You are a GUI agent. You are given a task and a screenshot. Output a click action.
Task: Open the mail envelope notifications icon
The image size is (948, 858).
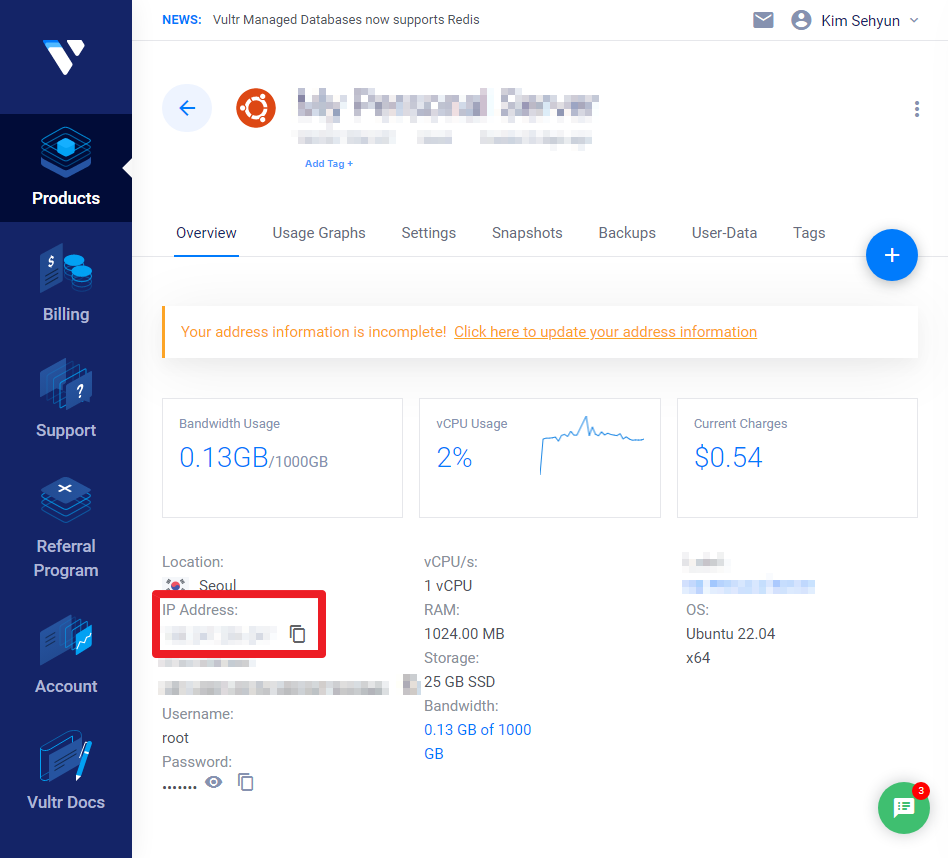pyautogui.click(x=763, y=20)
